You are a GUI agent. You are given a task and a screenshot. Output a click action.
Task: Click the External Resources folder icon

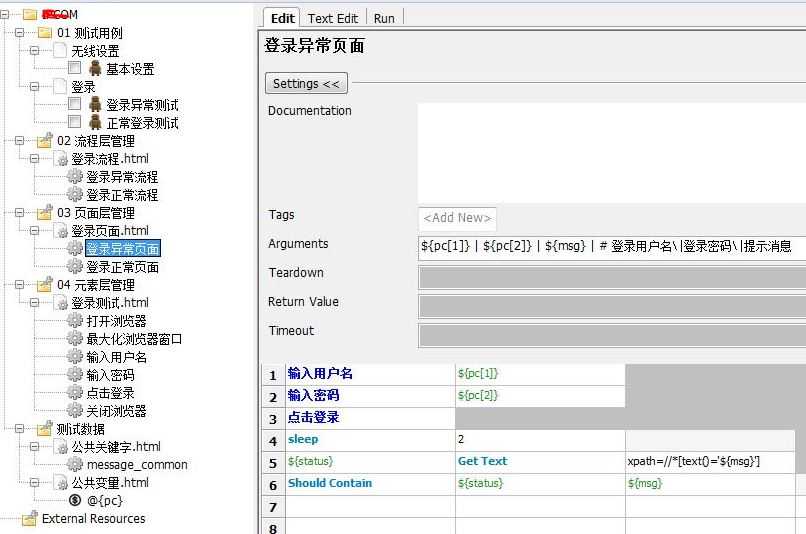point(30,518)
